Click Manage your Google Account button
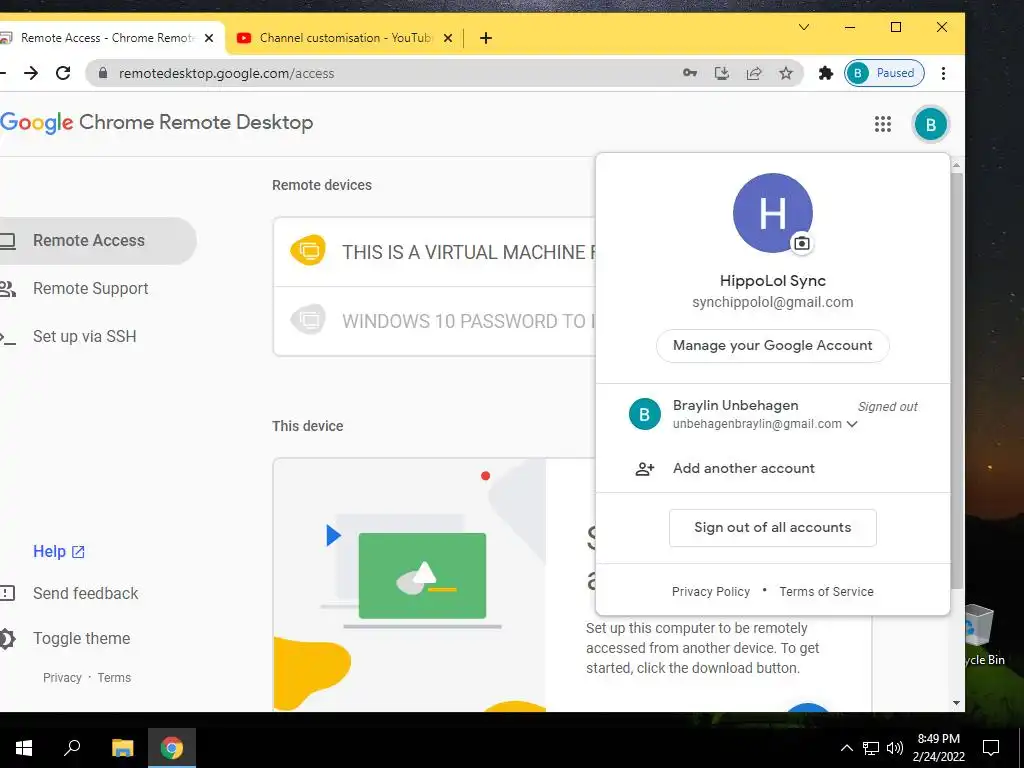 (x=773, y=345)
